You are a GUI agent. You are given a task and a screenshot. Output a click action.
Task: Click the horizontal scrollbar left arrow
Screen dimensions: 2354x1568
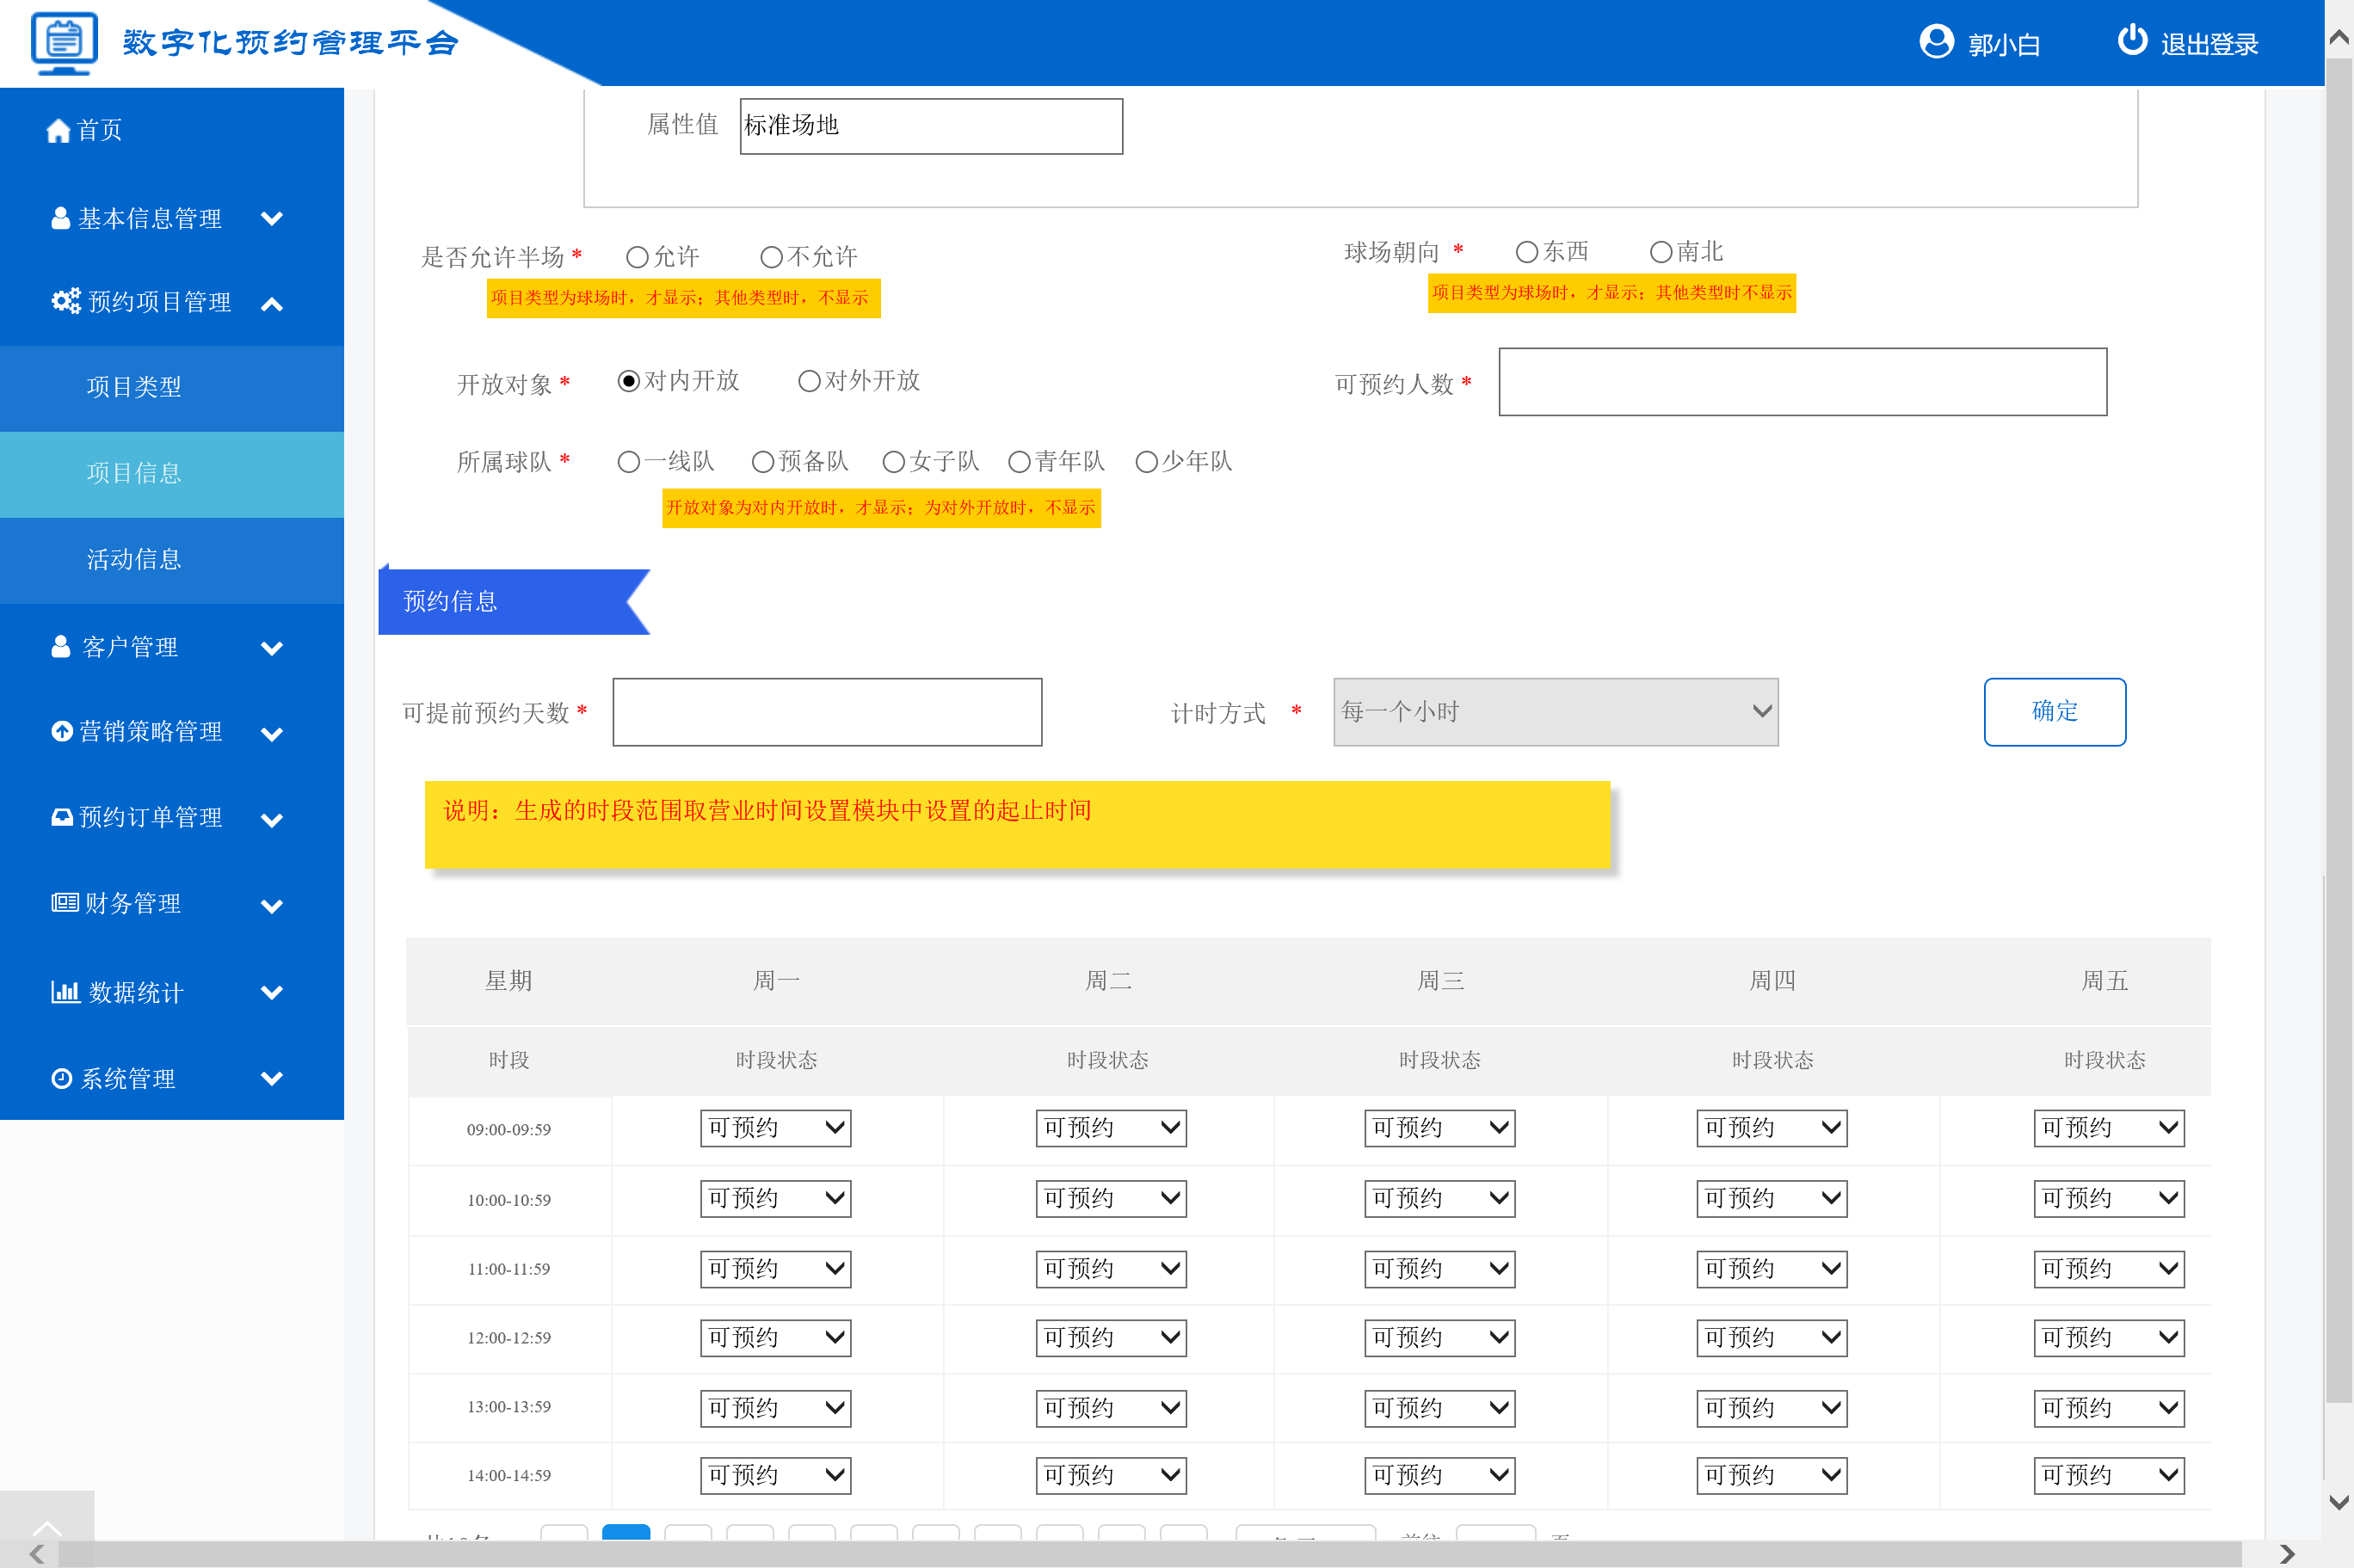tap(36, 1554)
